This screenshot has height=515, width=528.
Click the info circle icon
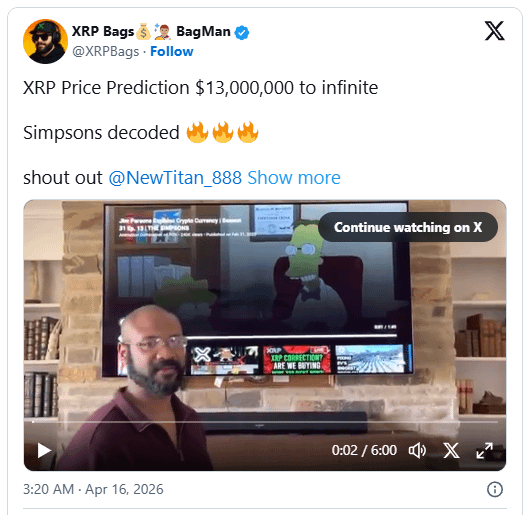pyautogui.click(x=495, y=489)
